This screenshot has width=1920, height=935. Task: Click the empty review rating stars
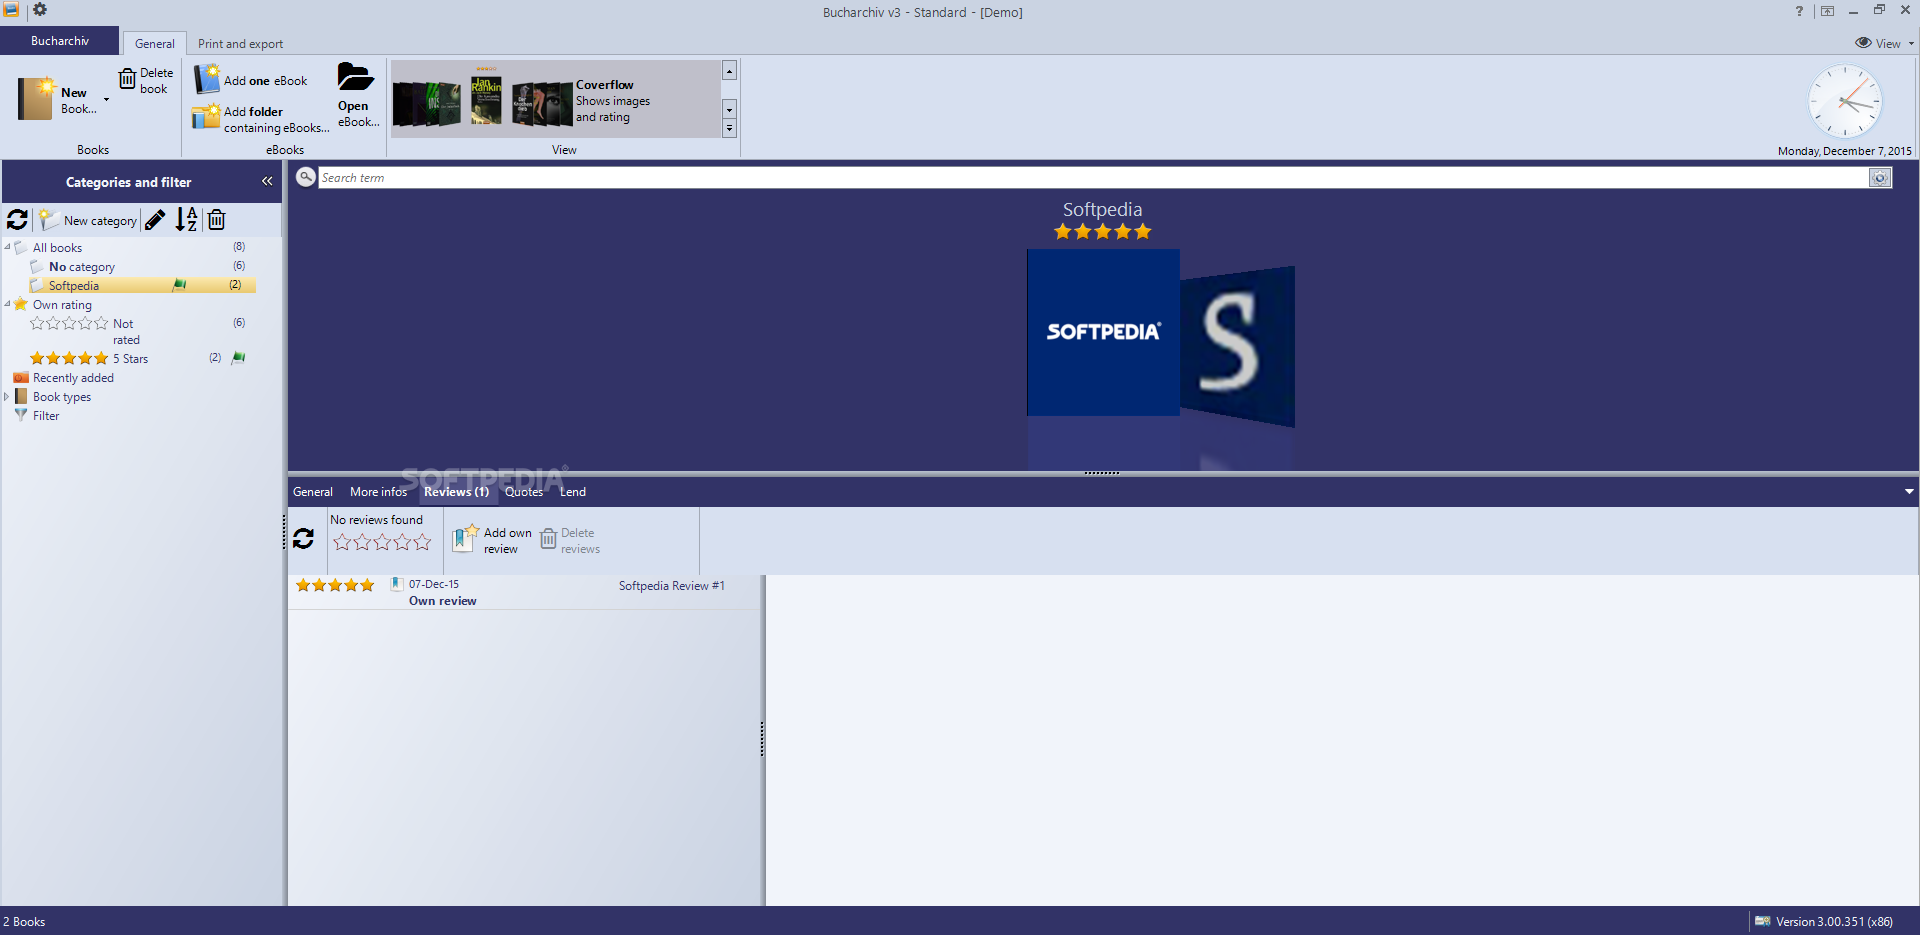pyautogui.click(x=382, y=542)
